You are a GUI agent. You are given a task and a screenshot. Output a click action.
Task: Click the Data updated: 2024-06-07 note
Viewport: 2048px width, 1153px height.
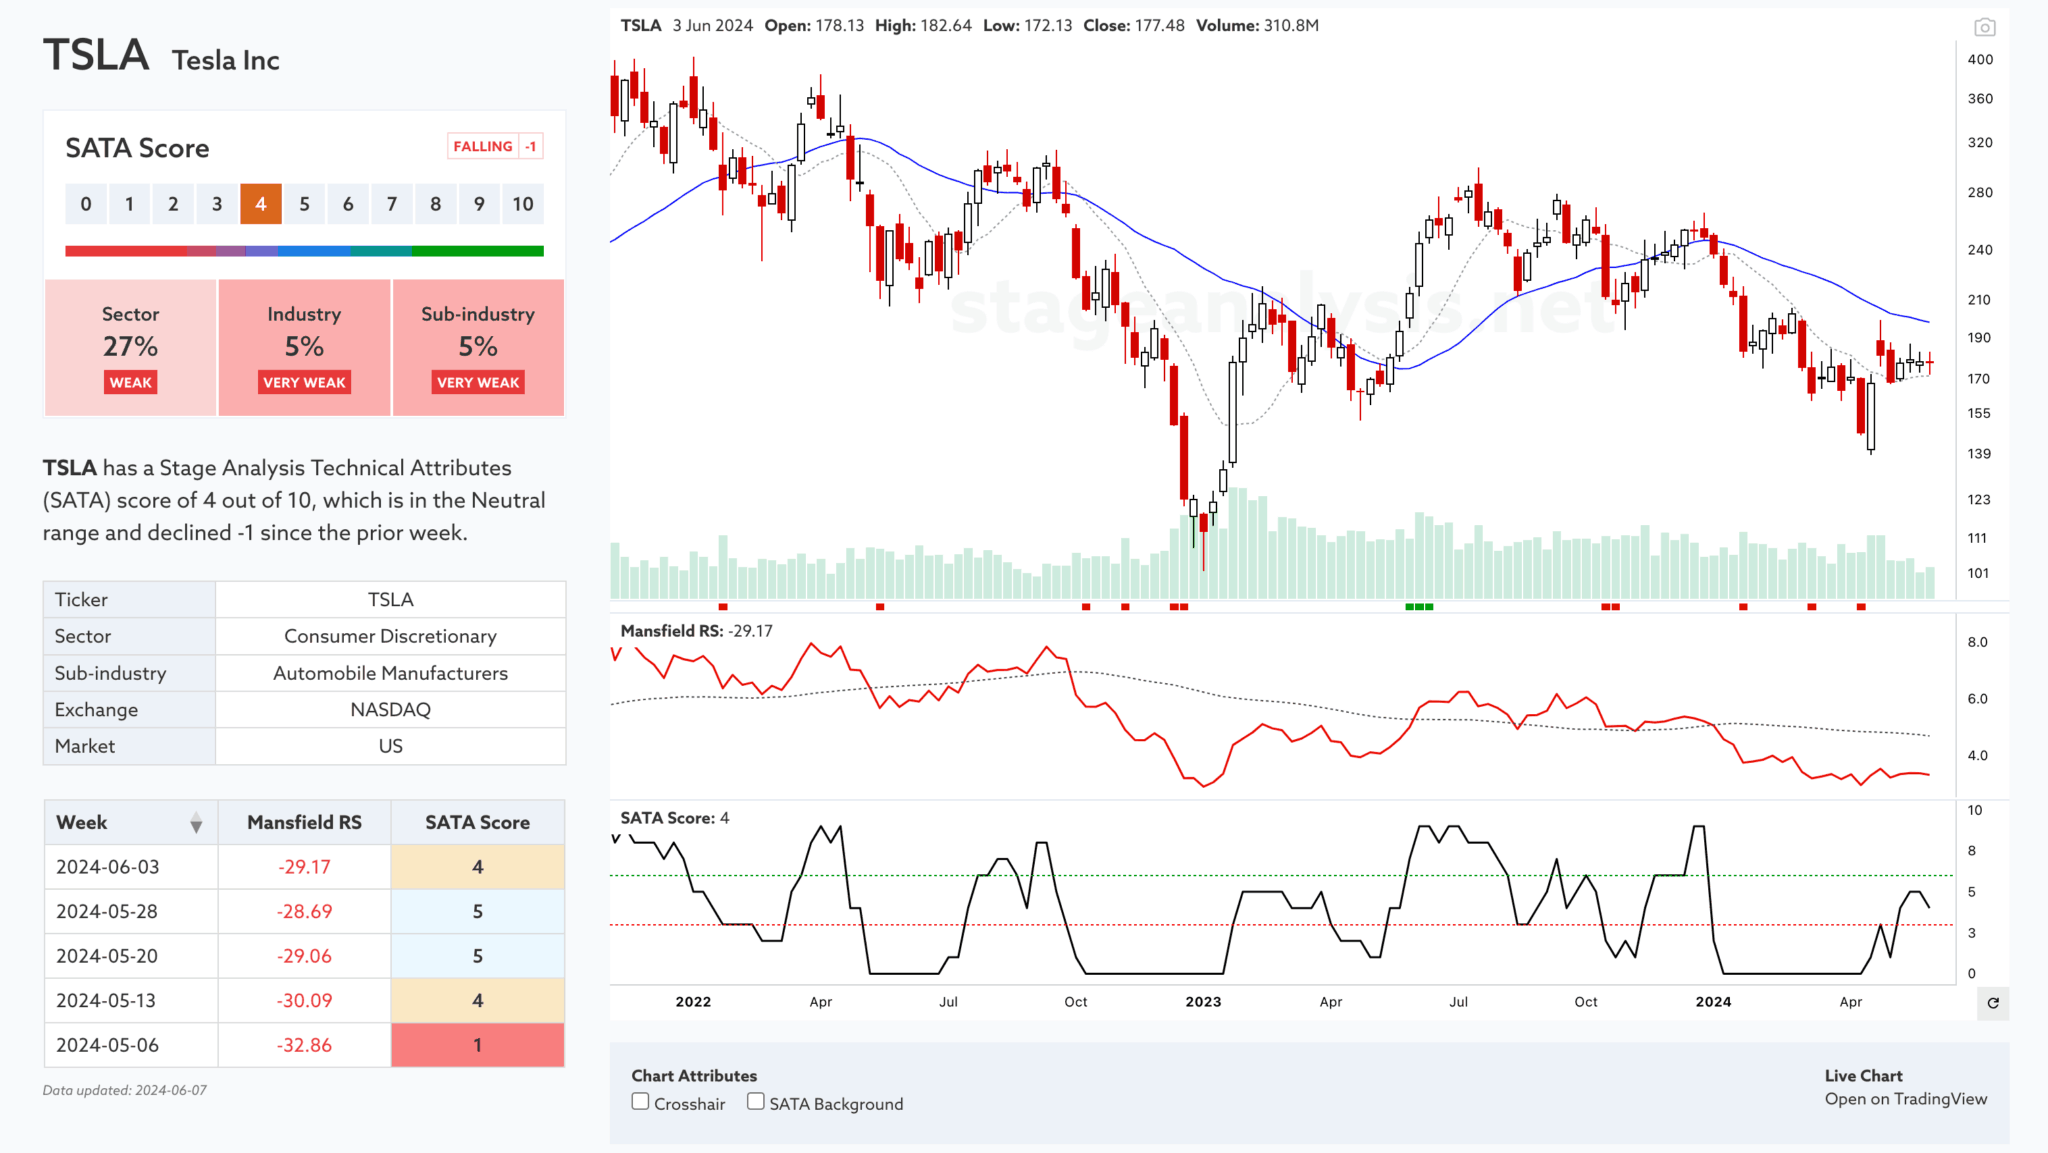[x=125, y=1091]
